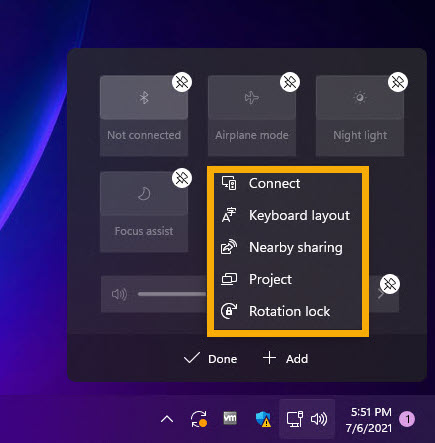Unpin the Bluetooth Not connected tile
Screen dimensions: 435x443
pos(182,82)
